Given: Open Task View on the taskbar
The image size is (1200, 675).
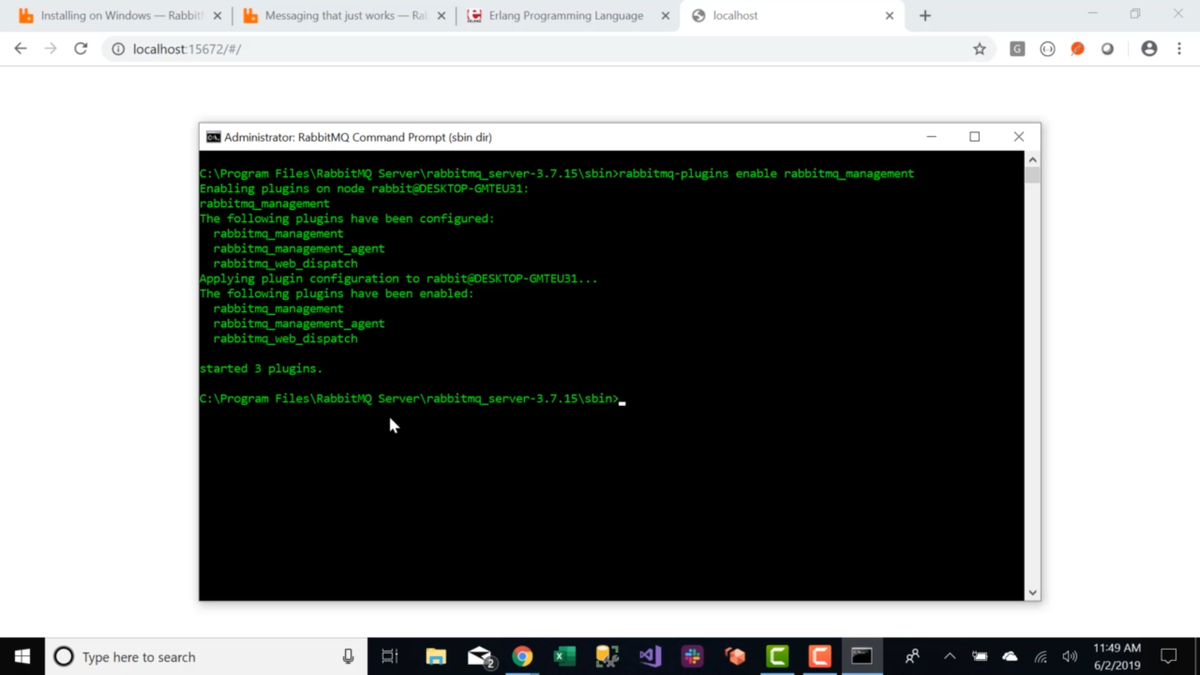Looking at the screenshot, I should pos(390,657).
